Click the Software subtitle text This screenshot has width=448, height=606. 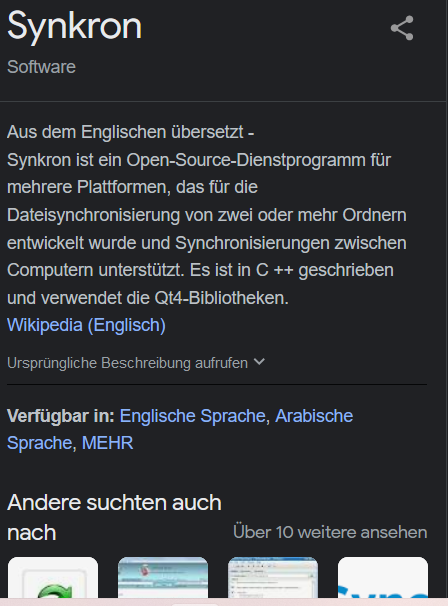pos(41,67)
